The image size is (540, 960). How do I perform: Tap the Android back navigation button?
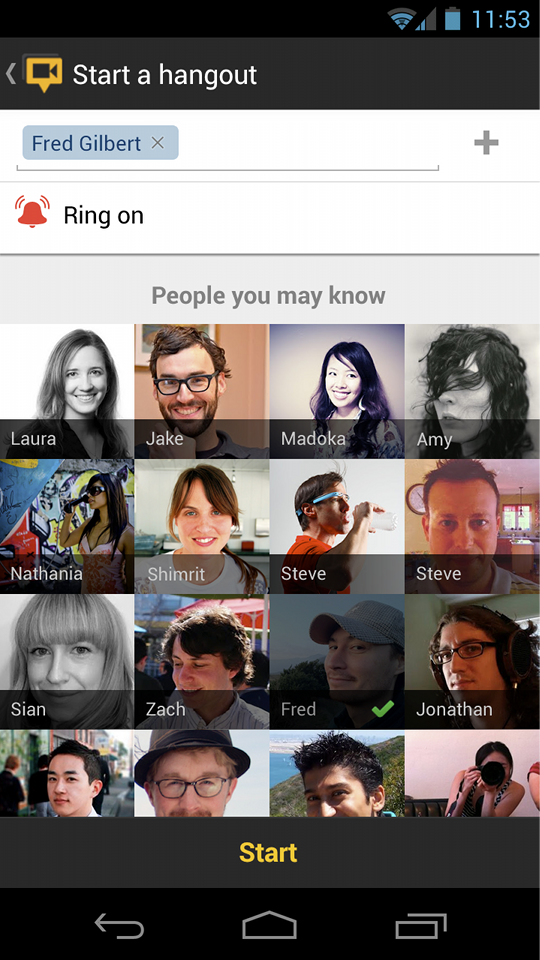(119, 926)
